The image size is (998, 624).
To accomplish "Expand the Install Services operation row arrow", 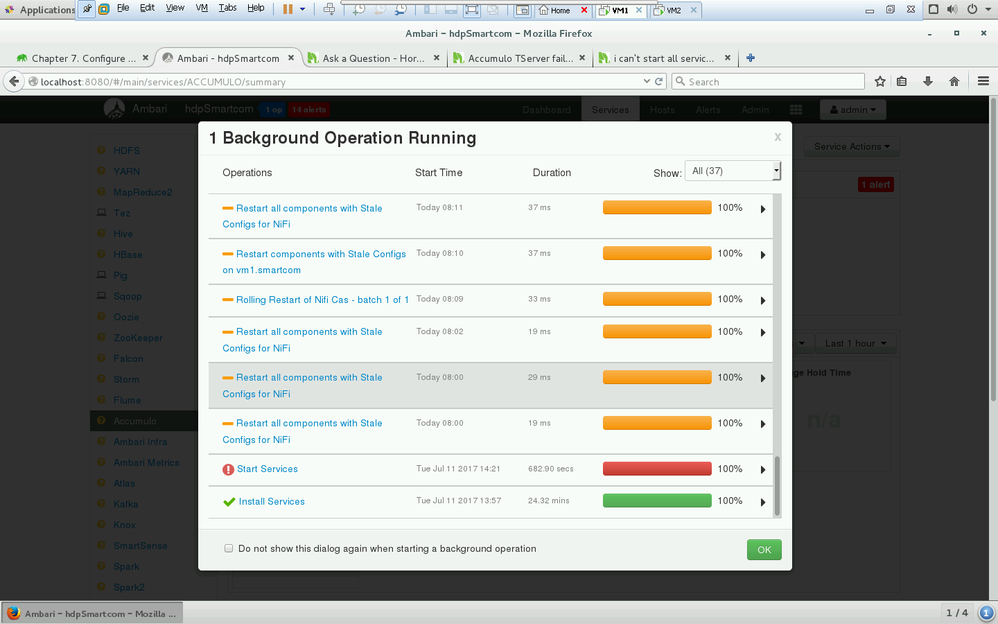I will click(x=763, y=502).
